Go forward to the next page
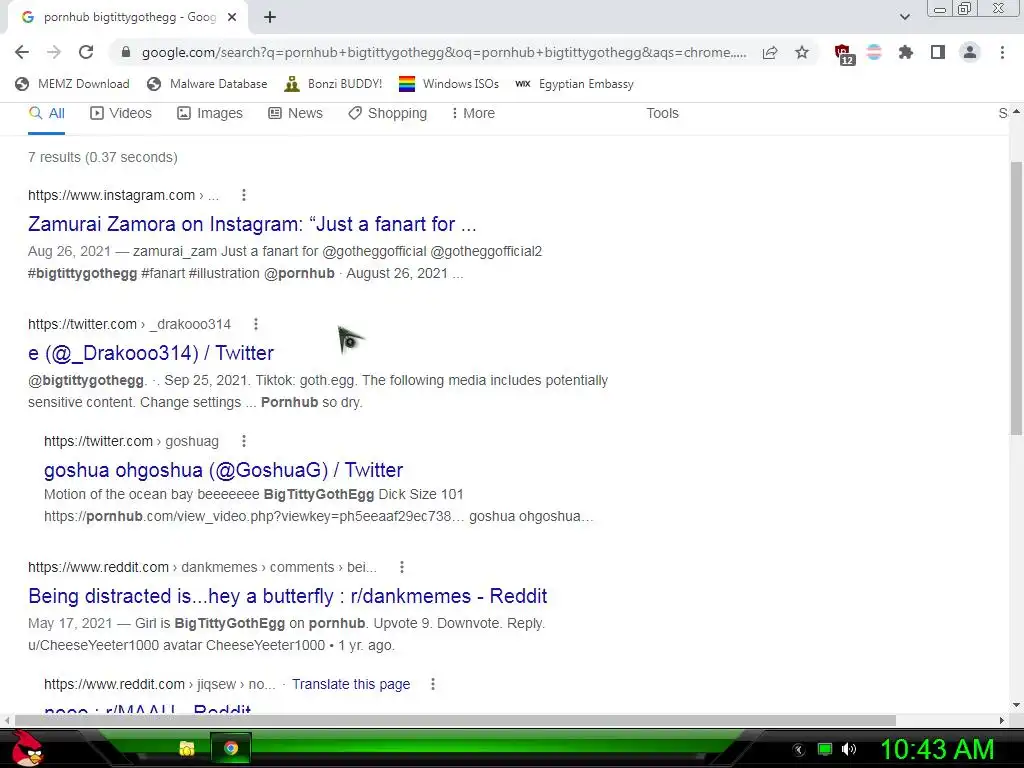The image size is (1024, 768). click(x=54, y=52)
